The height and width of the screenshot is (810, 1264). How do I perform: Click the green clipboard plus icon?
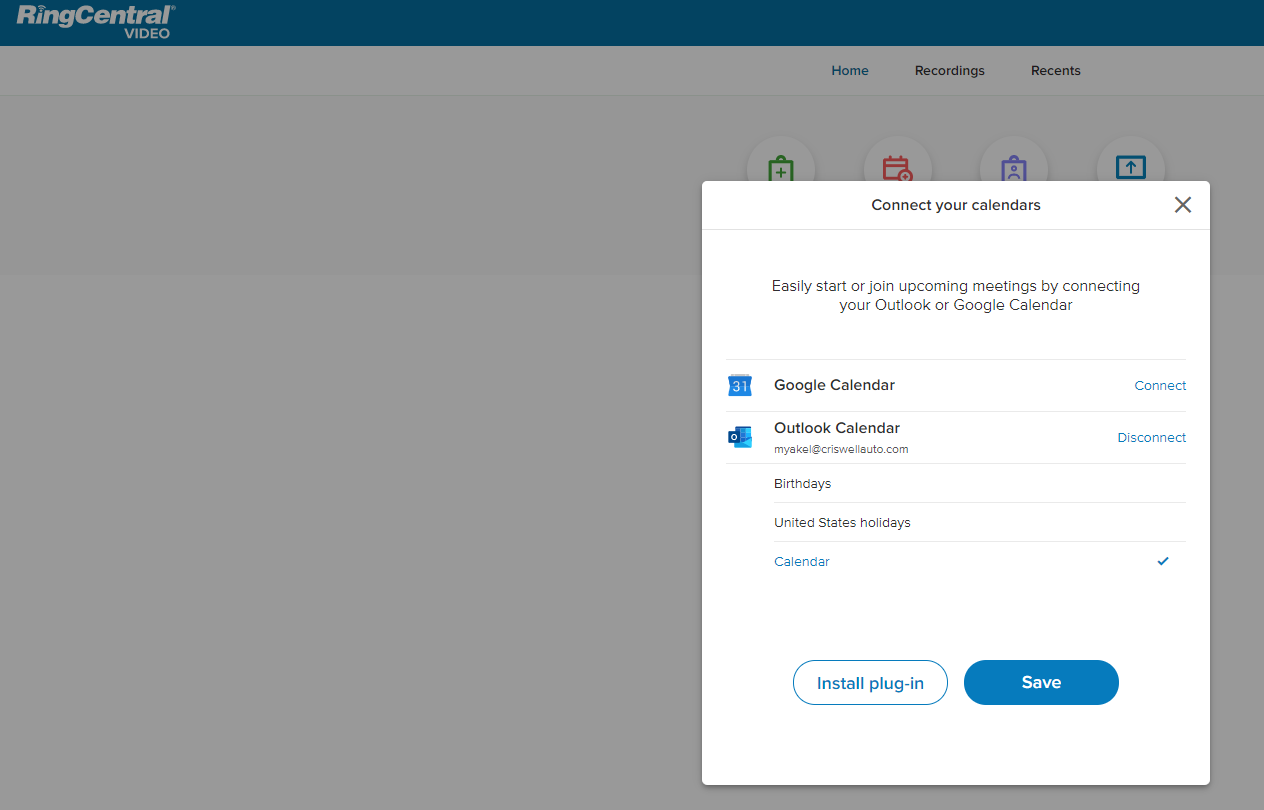[781, 169]
